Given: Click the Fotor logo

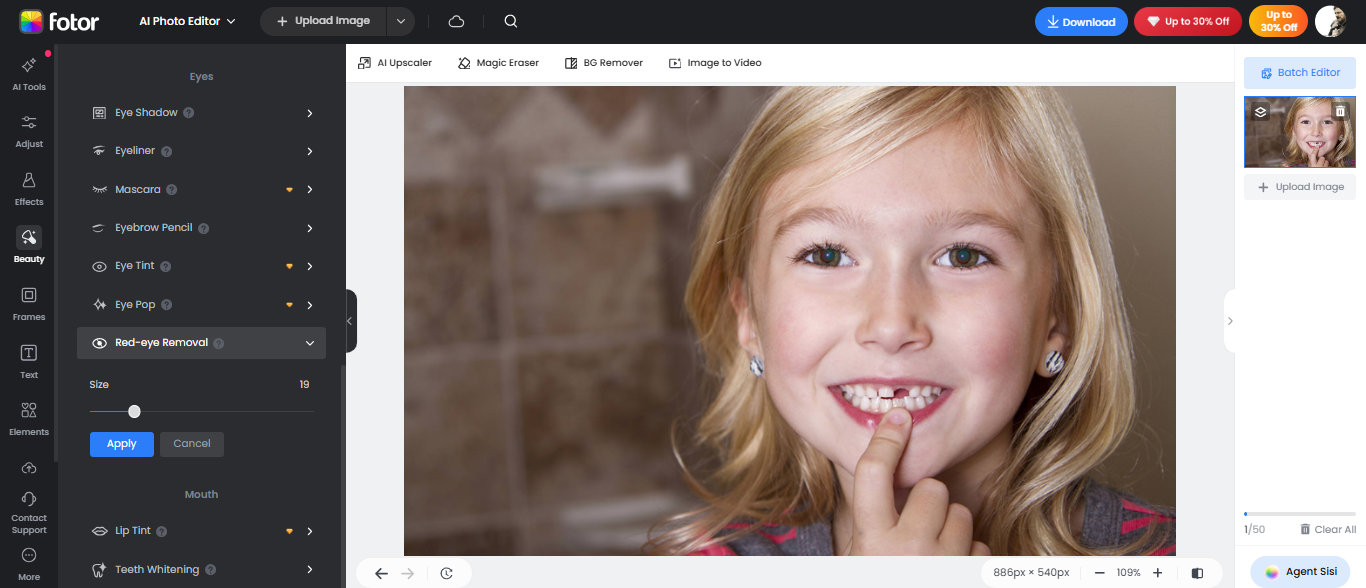Looking at the screenshot, I should [59, 21].
